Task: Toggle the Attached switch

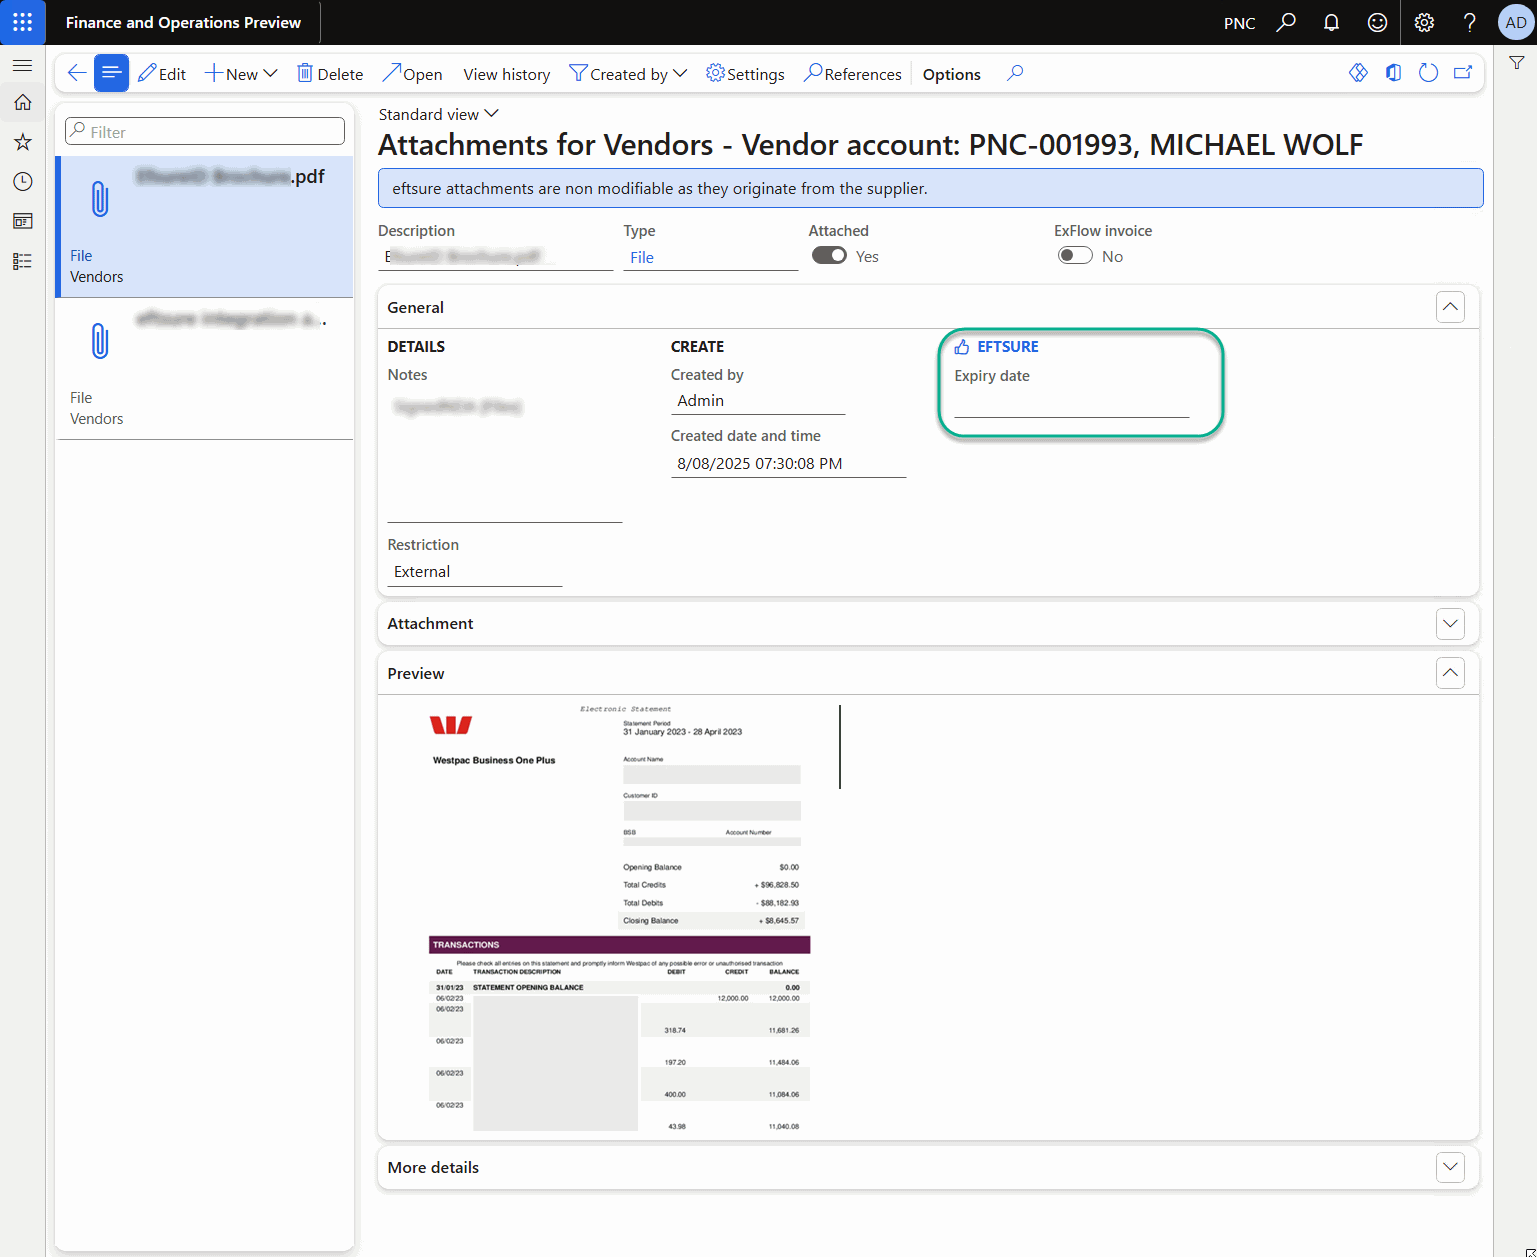Action: pyautogui.click(x=829, y=255)
